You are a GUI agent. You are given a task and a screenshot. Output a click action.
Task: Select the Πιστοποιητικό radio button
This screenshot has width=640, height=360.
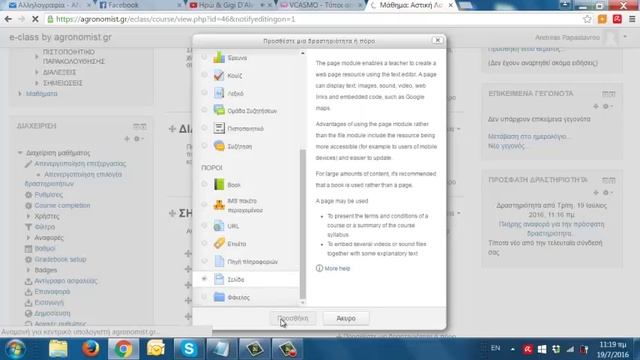click(204, 128)
